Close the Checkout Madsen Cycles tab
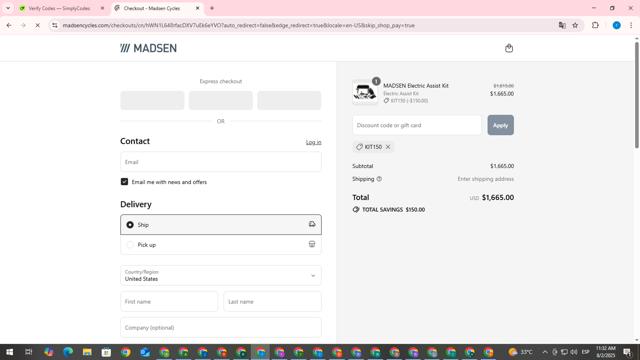640x360 pixels. [198, 8]
